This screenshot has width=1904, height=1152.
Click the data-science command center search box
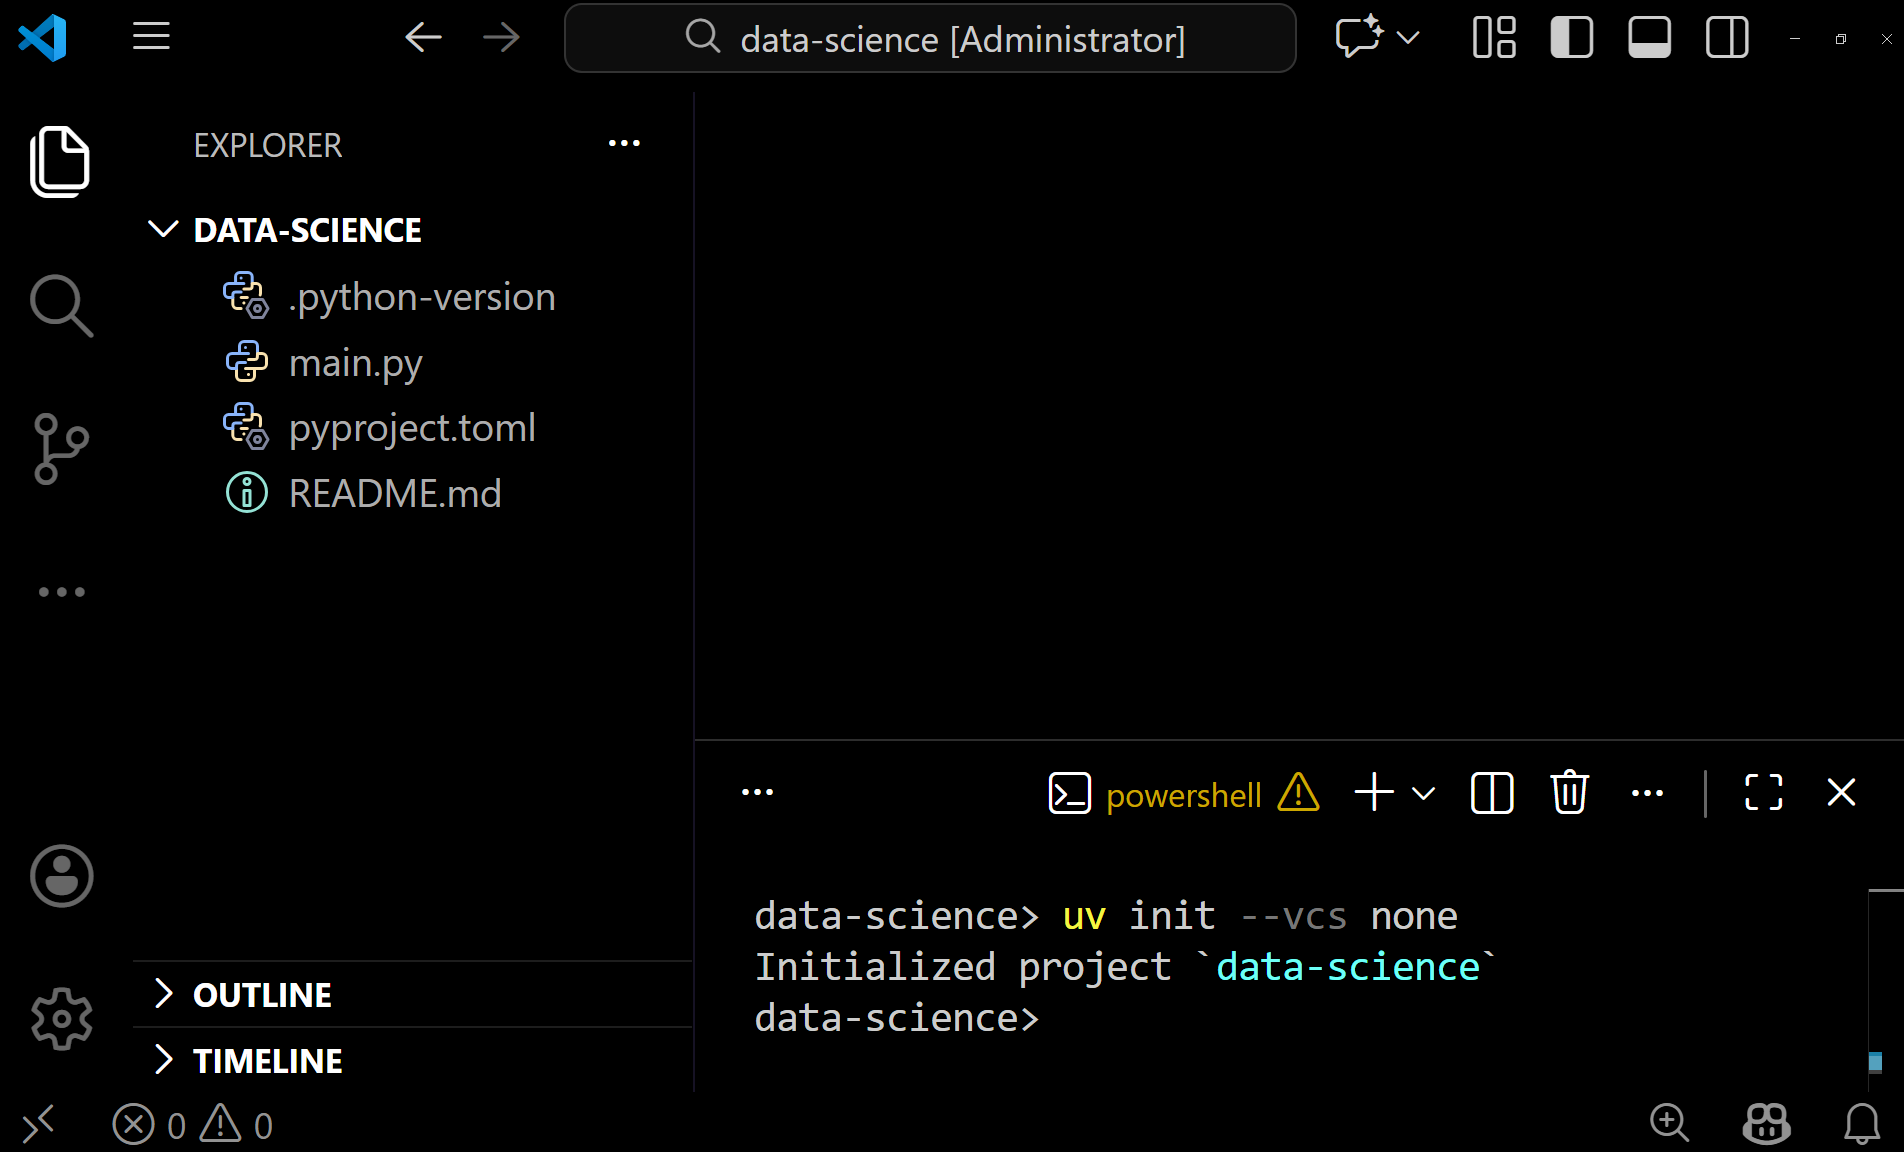930,38
